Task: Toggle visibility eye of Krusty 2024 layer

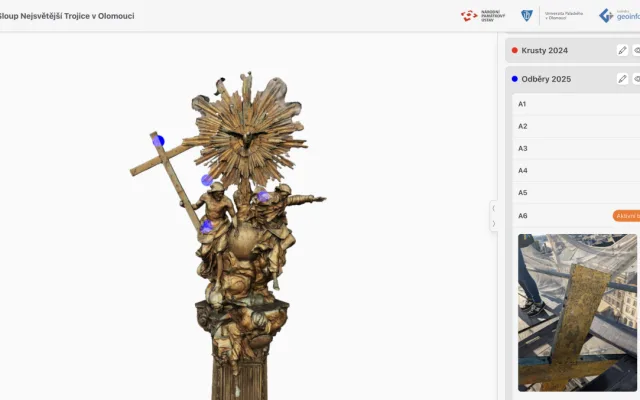Action: pyautogui.click(x=636, y=50)
